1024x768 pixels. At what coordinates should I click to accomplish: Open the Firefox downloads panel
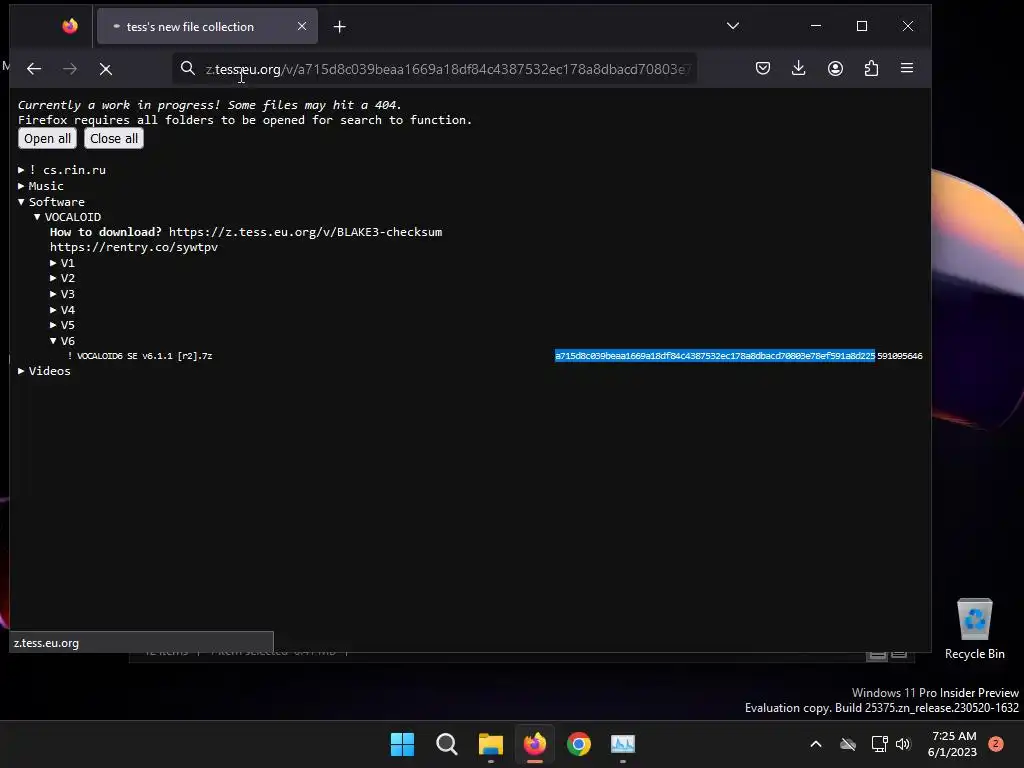799,69
